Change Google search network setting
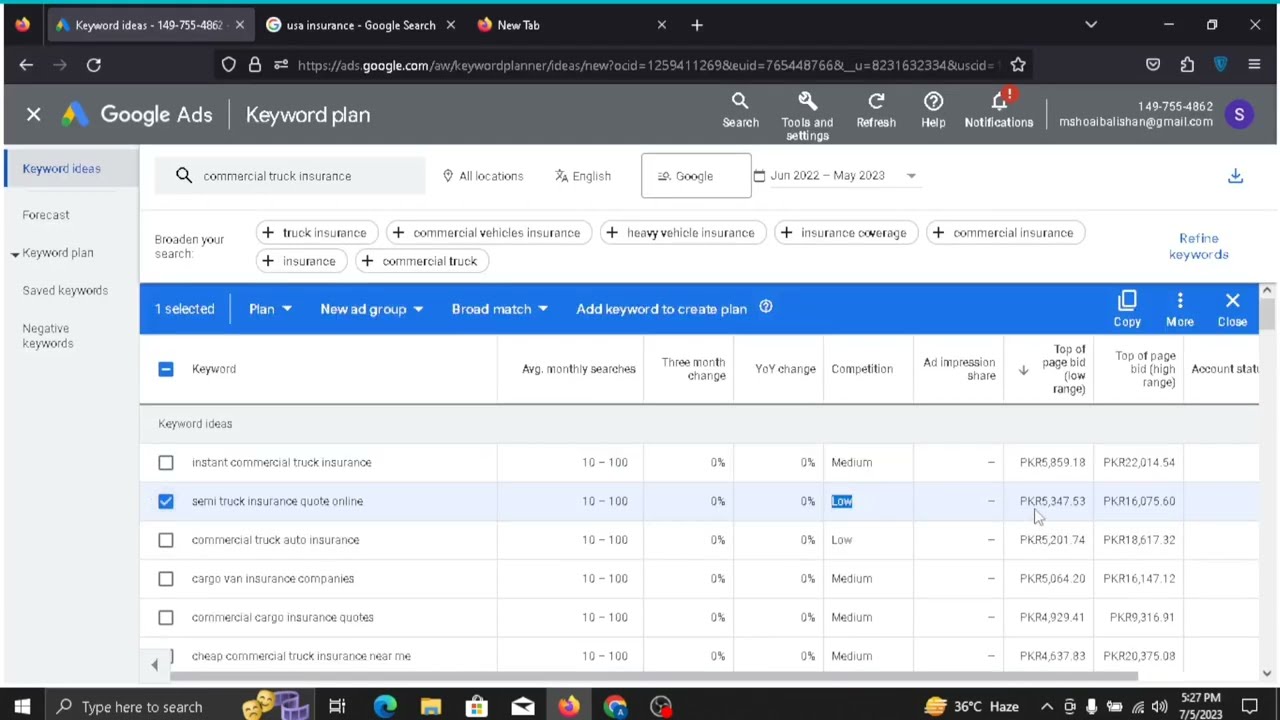 tap(696, 176)
